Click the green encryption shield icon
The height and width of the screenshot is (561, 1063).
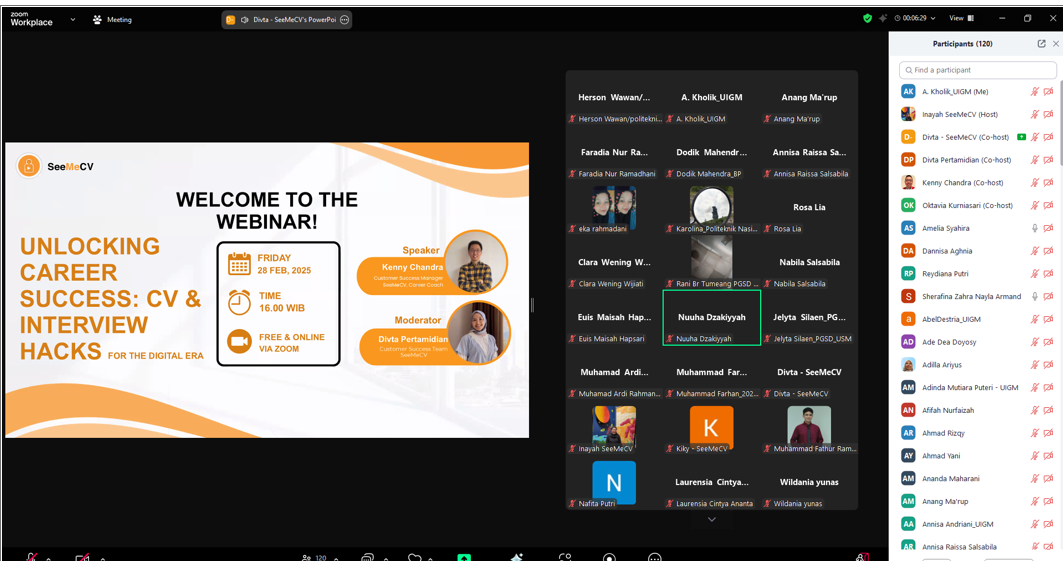(867, 18)
